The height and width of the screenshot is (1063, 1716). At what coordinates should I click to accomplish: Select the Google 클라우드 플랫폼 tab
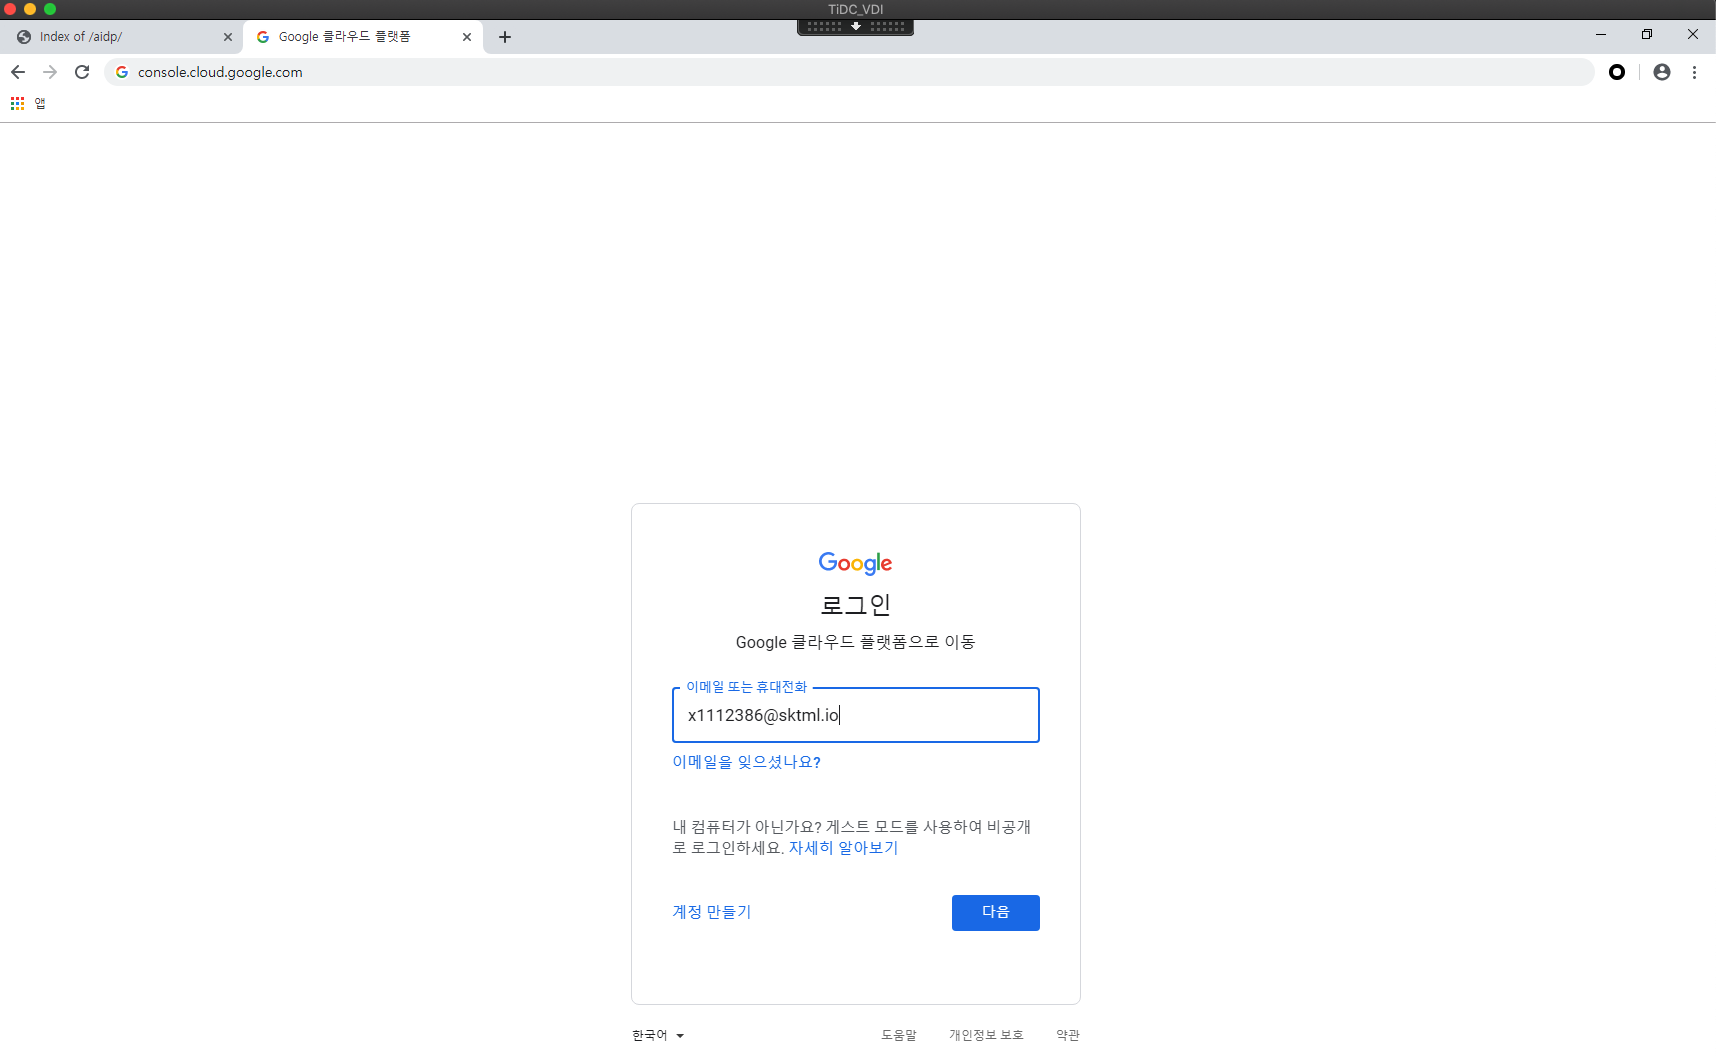345,37
